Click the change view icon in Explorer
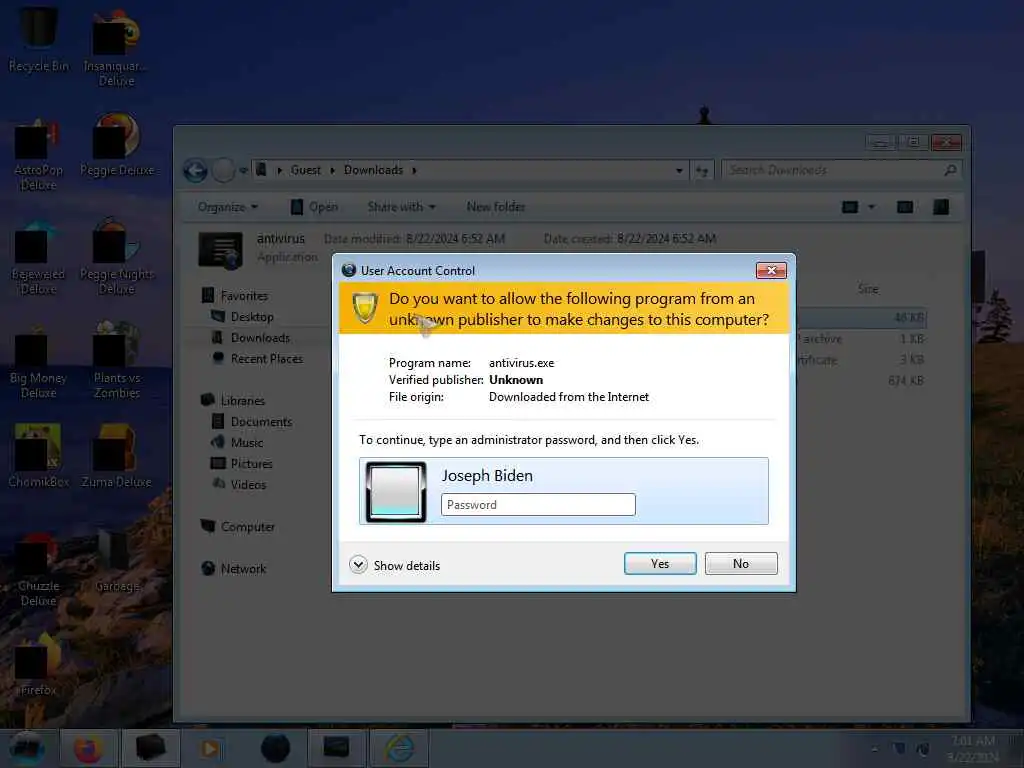The image size is (1024, 768). tap(850, 207)
